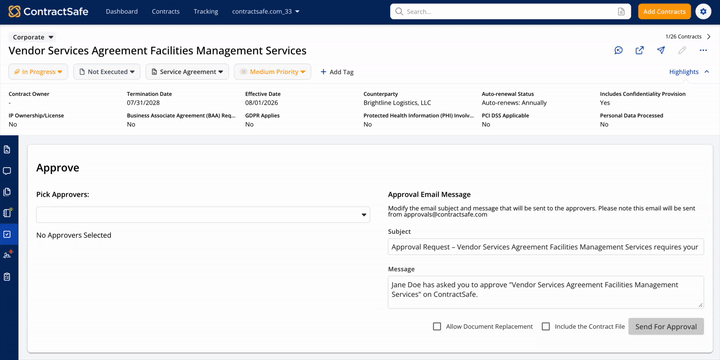Screen dimensions: 720x360
Task: Click the Send For Approval button
Action: [666, 326]
